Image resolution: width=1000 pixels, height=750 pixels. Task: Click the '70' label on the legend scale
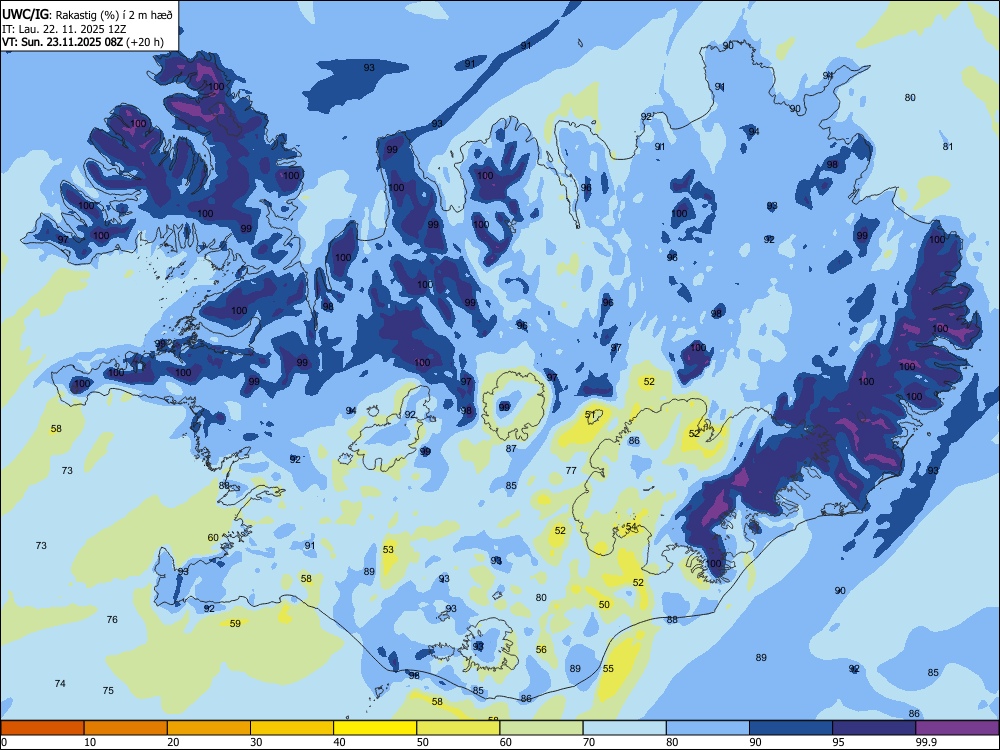pyautogui.click(x=589, y=742)
